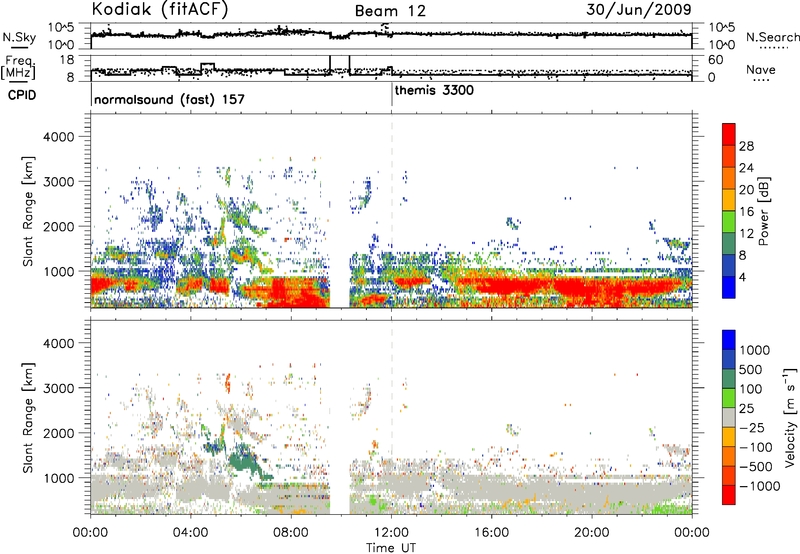Click the "−25" value on the Velocity colorbar
800x554 pixels.
pyautogui.click(x=753, y=427)
